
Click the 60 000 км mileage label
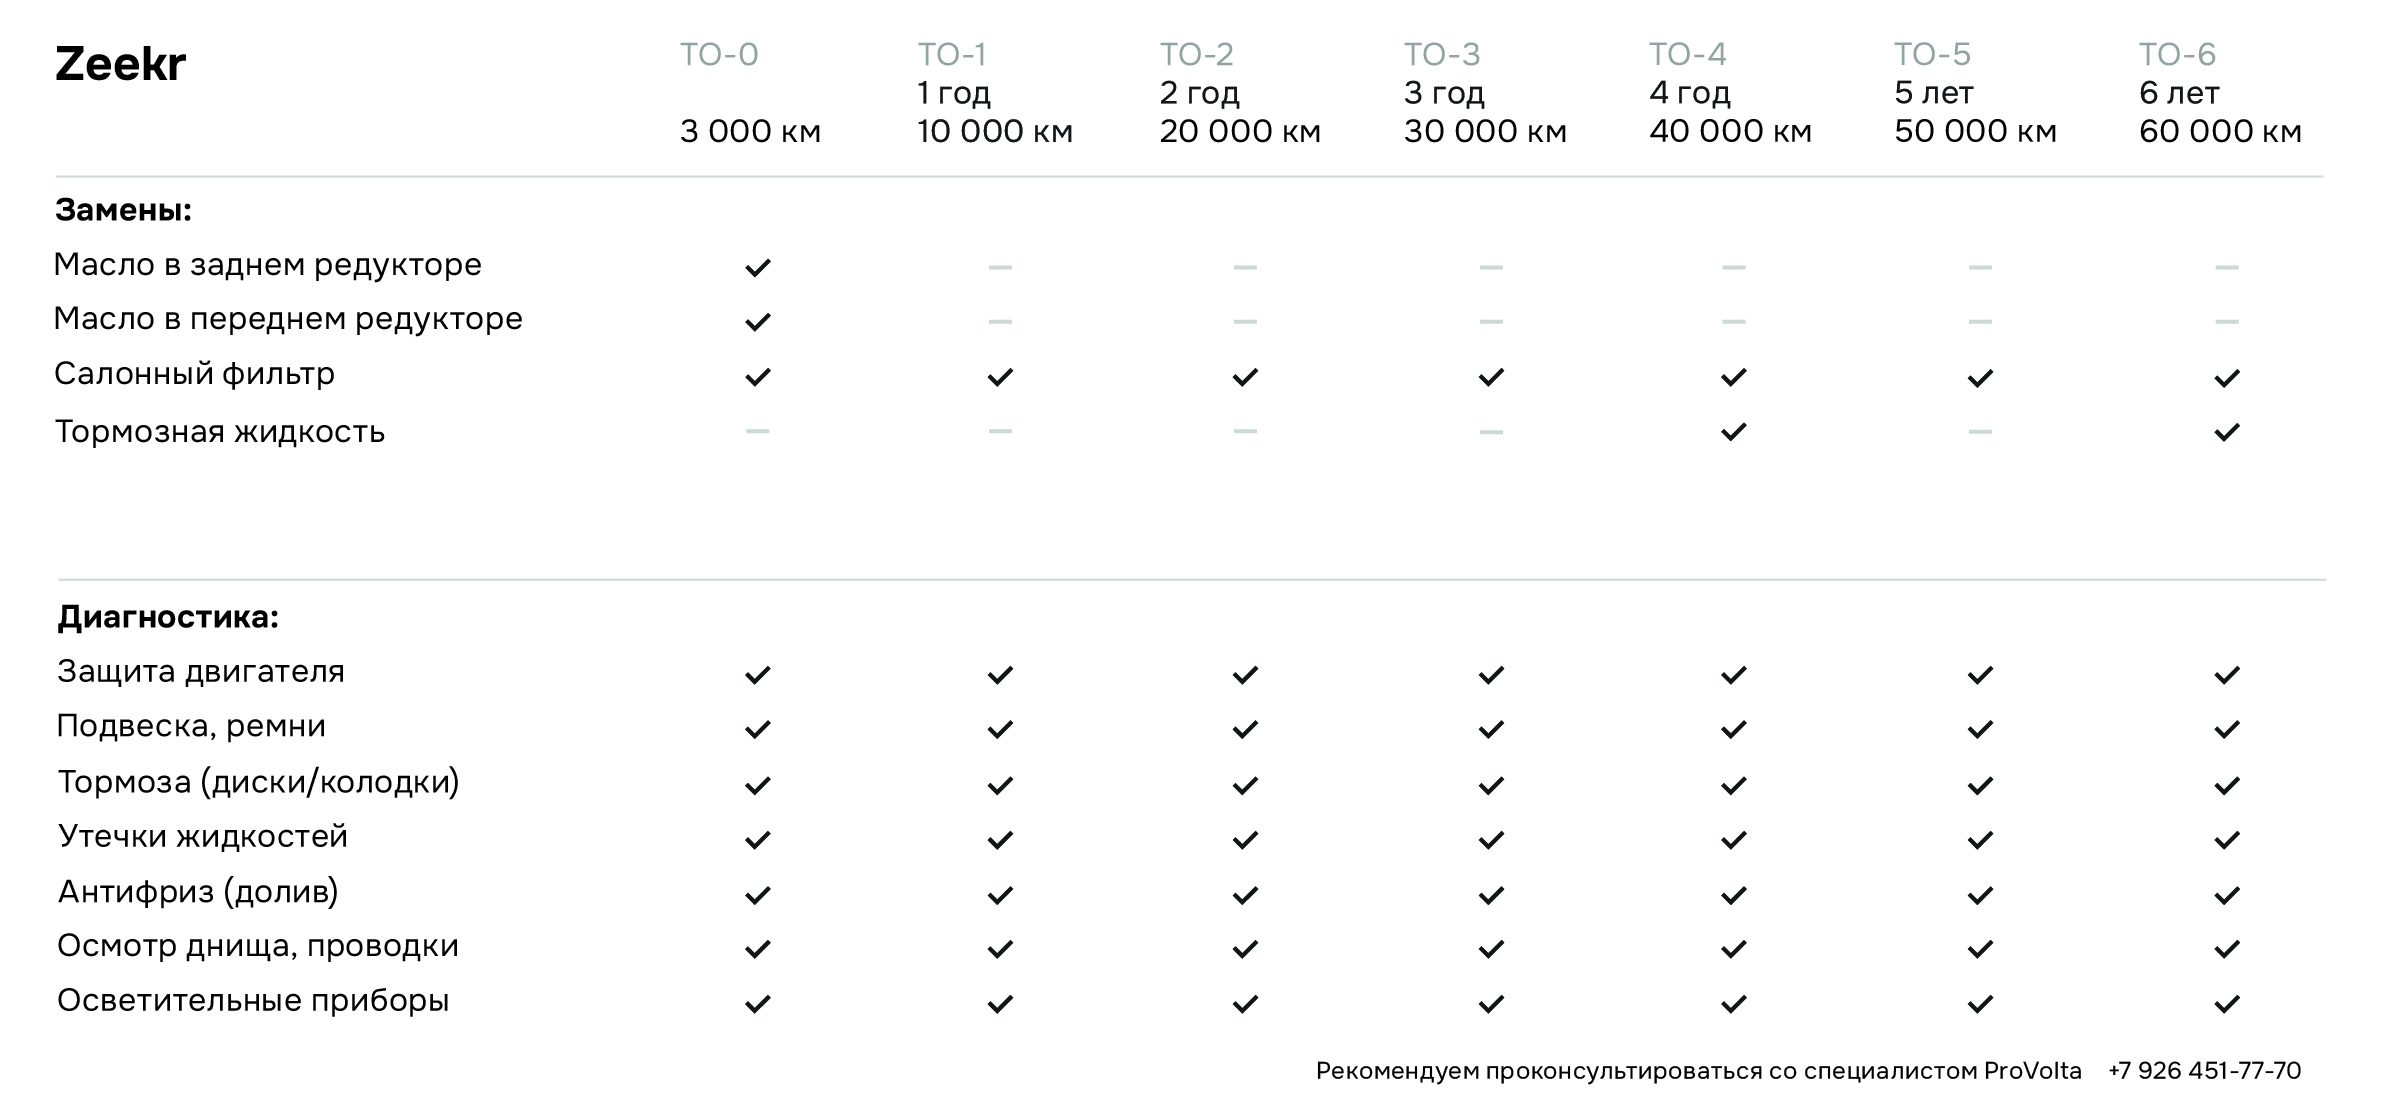click(x=2220, y=131)
